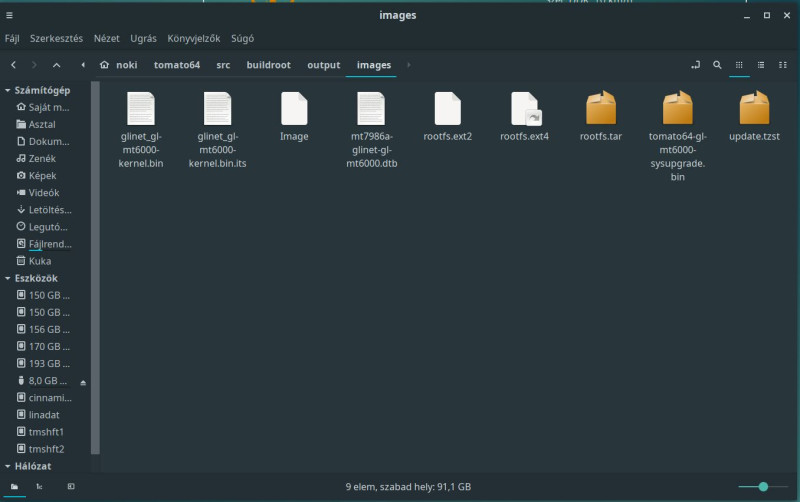The height and width of the screenshot is (502, 800).
Task: Select the rootfs.tar archive icon
Action: (601, 108)
